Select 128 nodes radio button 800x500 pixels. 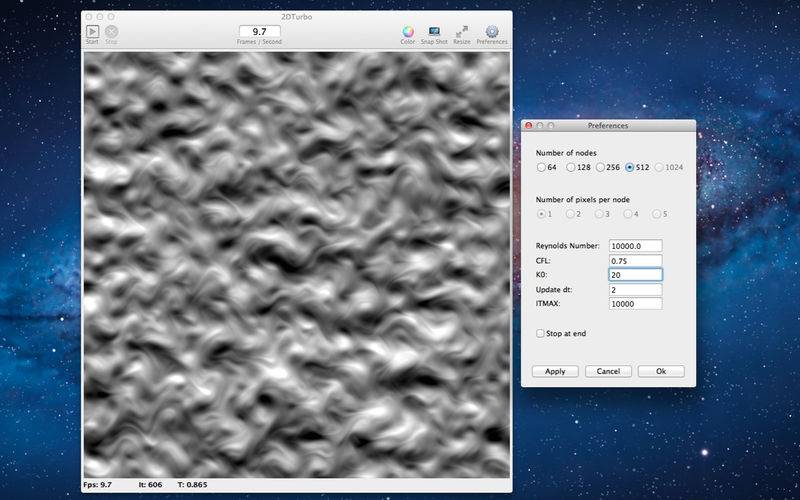(x=571, y=167)
